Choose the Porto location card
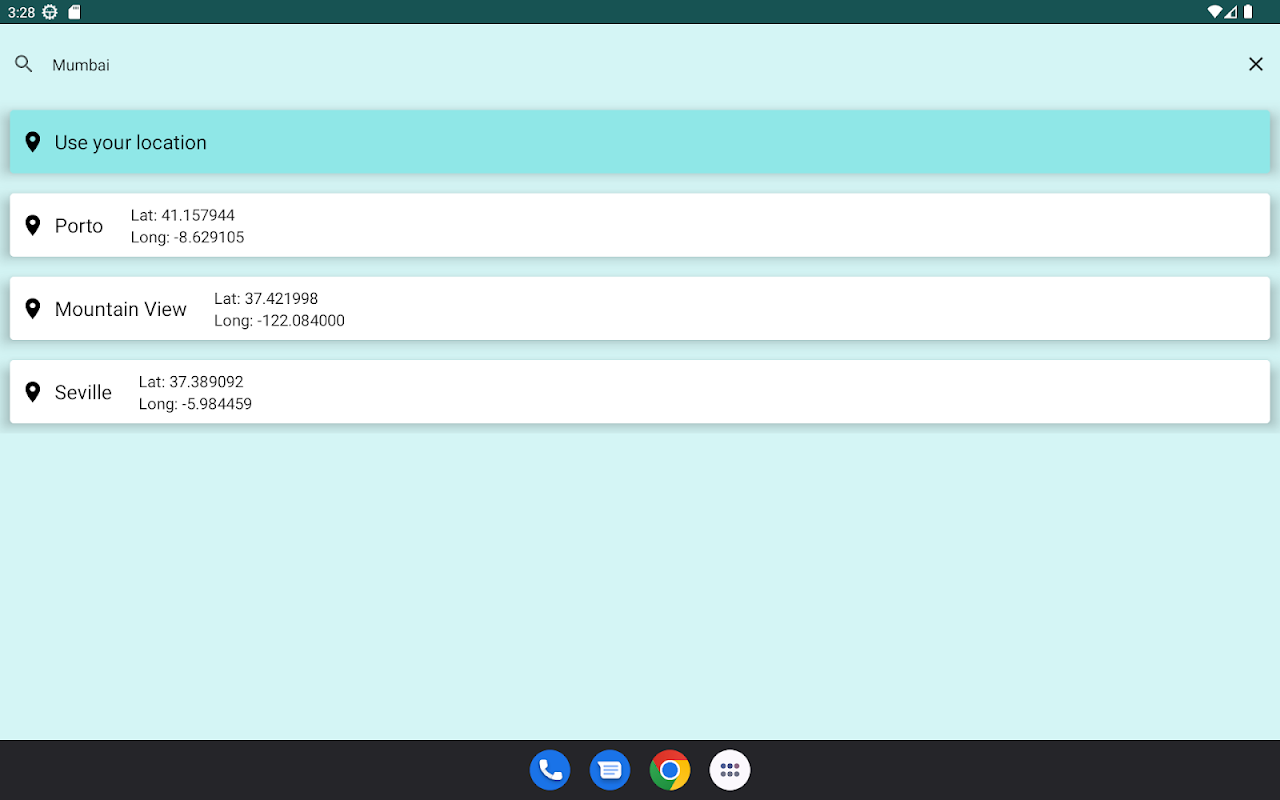This screenshot has height=800, width=1280. 640,225
